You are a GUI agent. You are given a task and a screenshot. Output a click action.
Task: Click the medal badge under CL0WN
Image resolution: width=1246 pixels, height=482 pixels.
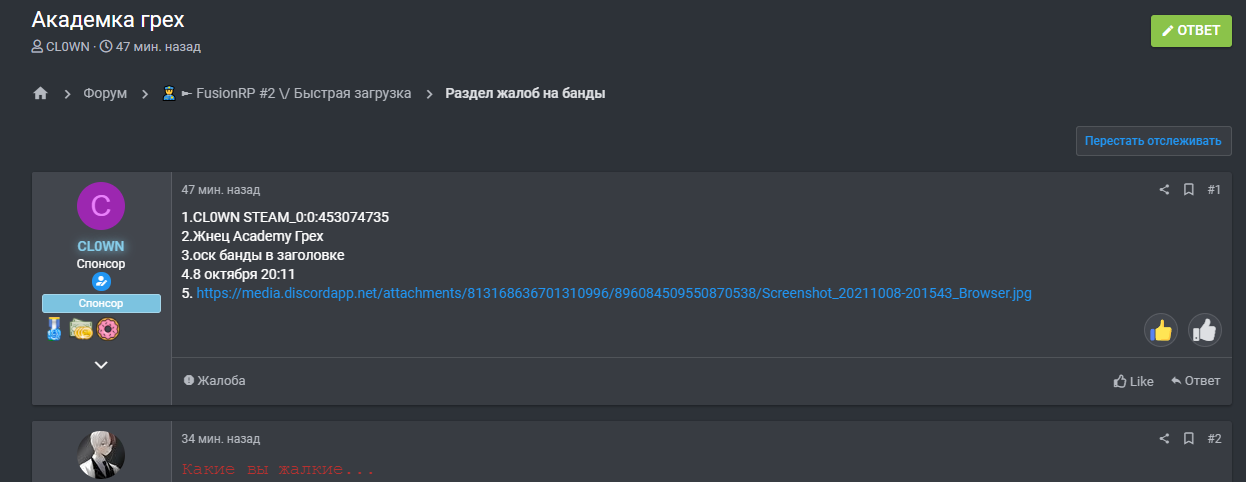tap(55, 328)
